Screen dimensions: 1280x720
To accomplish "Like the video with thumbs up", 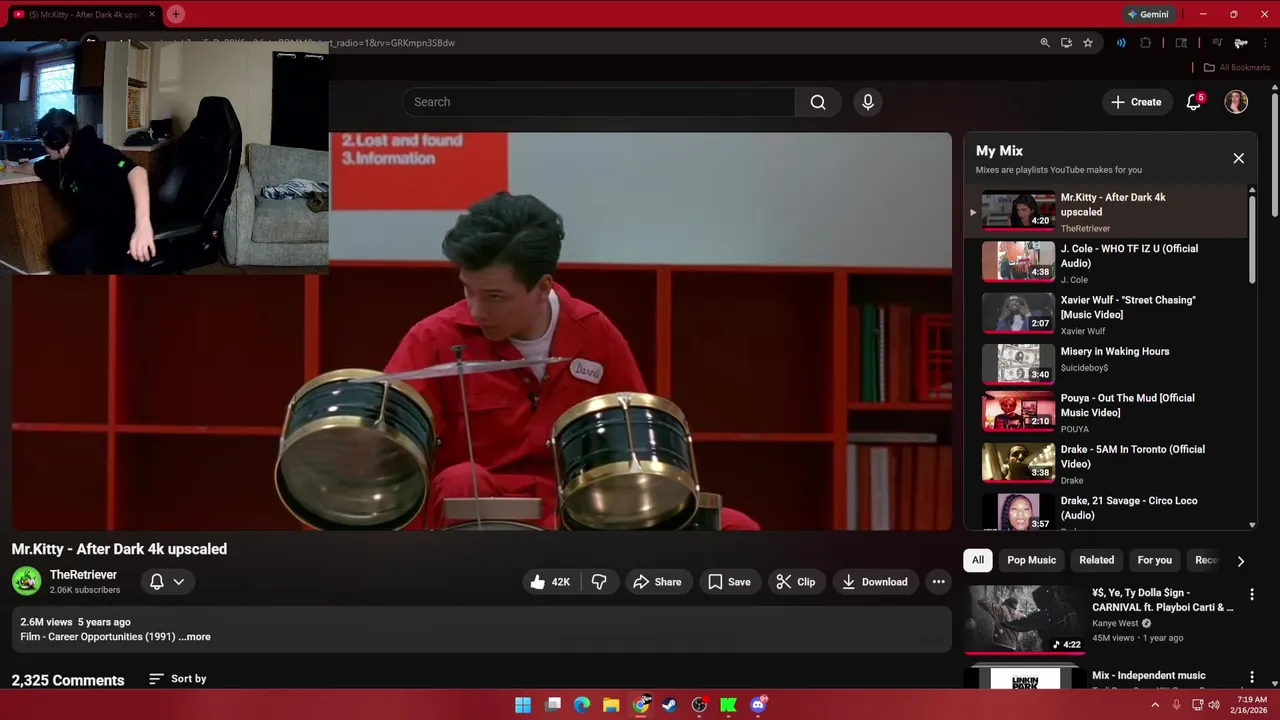I will click(x=549, y=582).
